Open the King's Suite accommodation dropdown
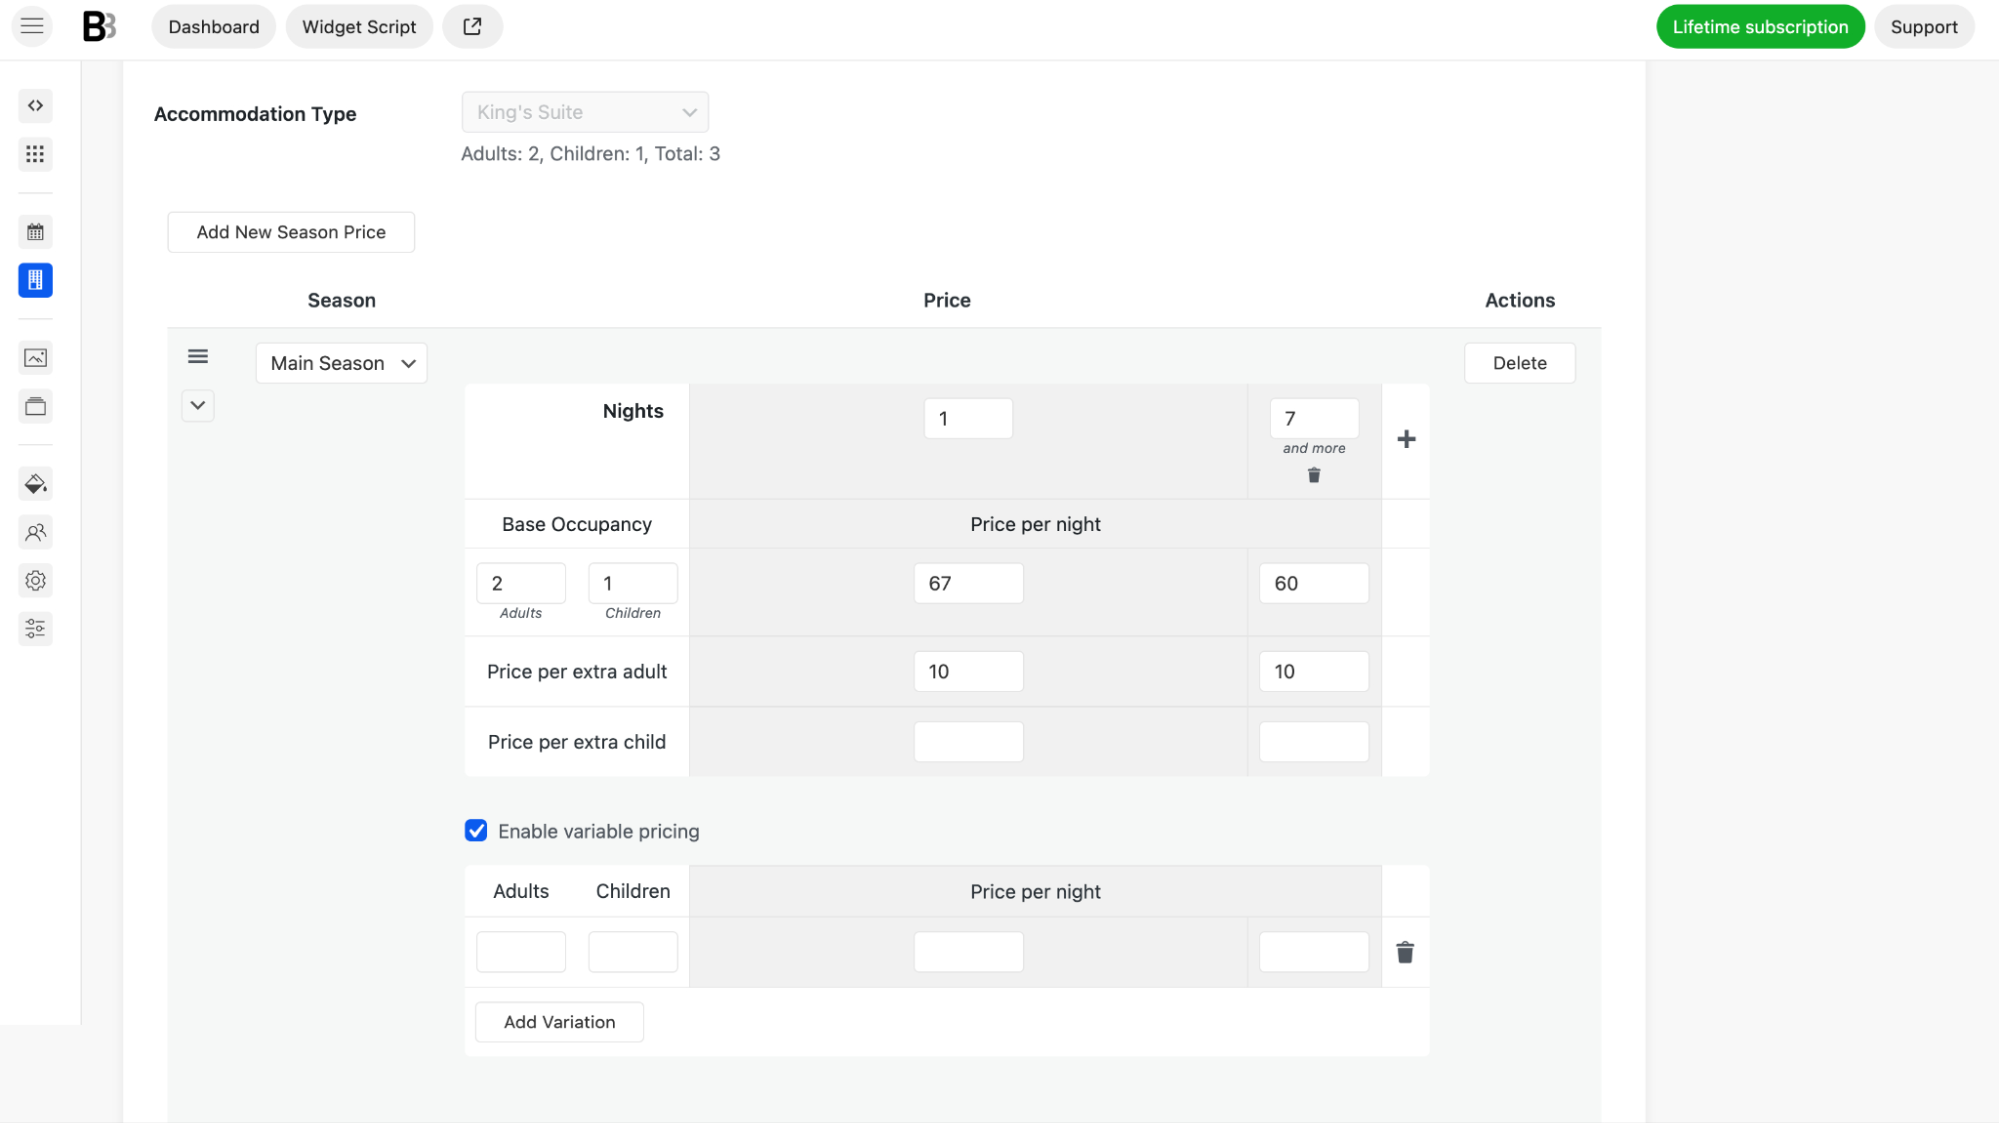1999x1124 pixels. (x=585, y=112)
